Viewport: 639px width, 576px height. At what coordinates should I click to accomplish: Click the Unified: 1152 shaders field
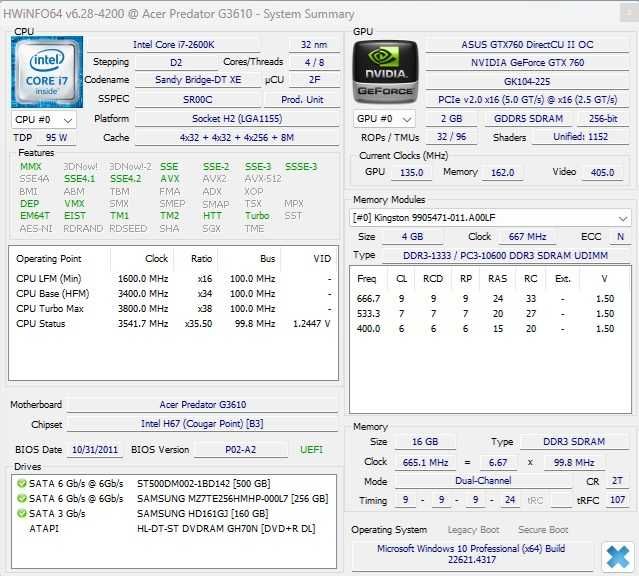[x=580, y=137]
